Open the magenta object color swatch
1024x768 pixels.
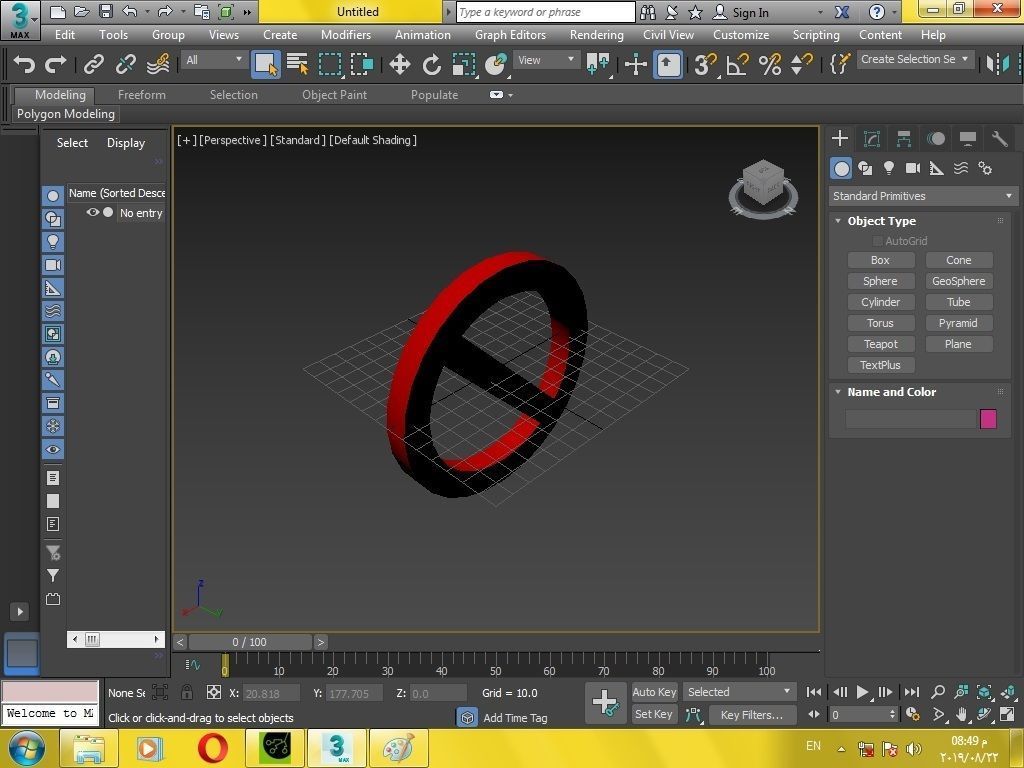pyautogui.click(x=988, y=419)
